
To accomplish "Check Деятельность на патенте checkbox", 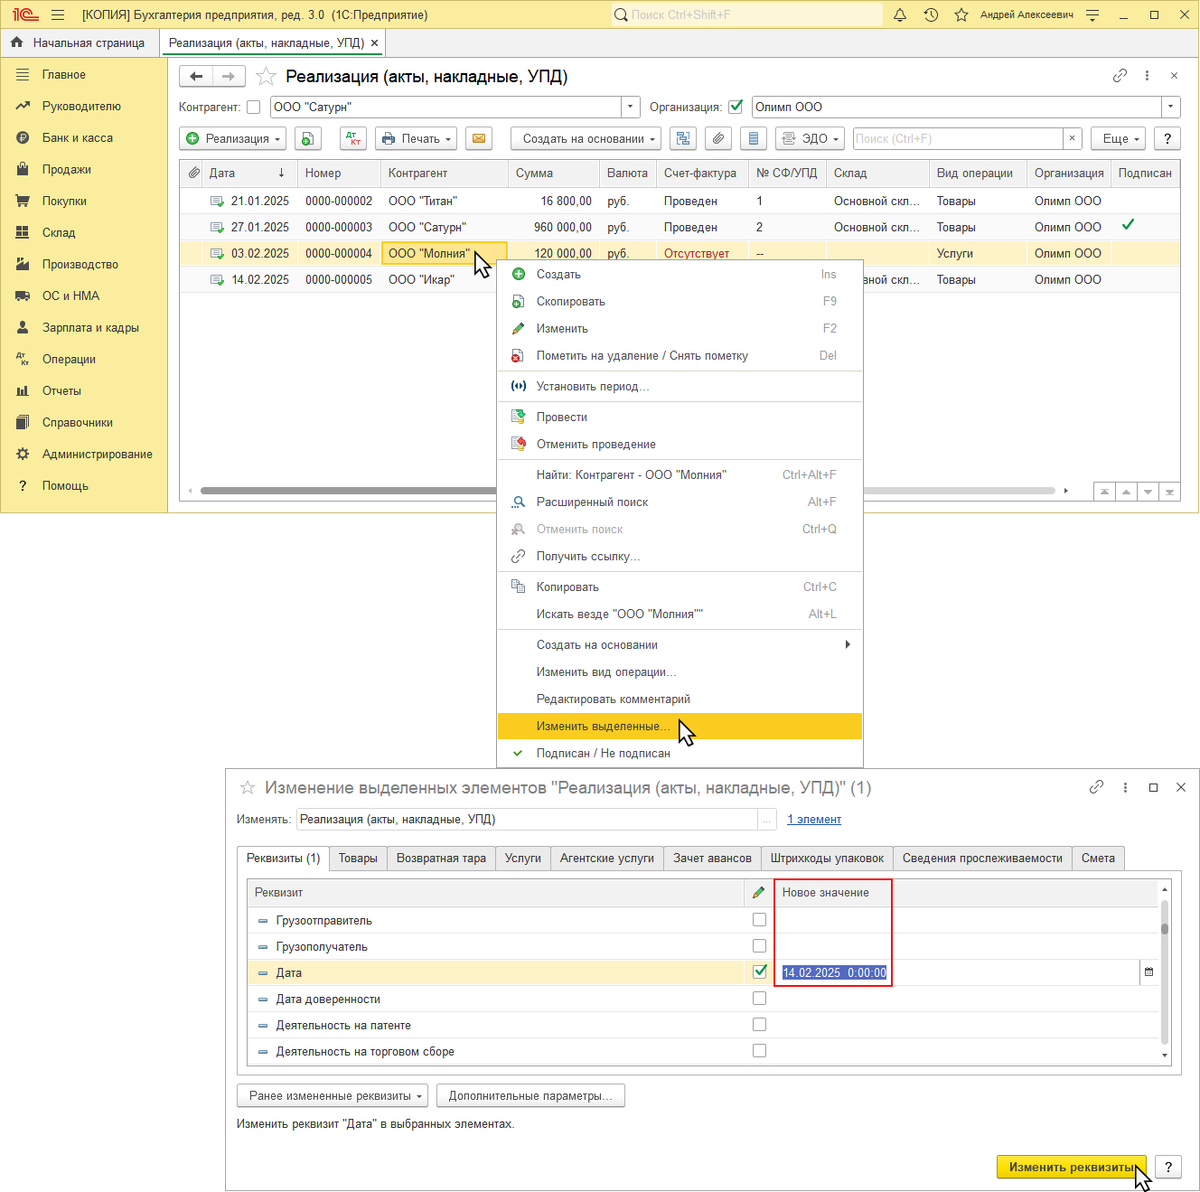I will click(759, 1024).
